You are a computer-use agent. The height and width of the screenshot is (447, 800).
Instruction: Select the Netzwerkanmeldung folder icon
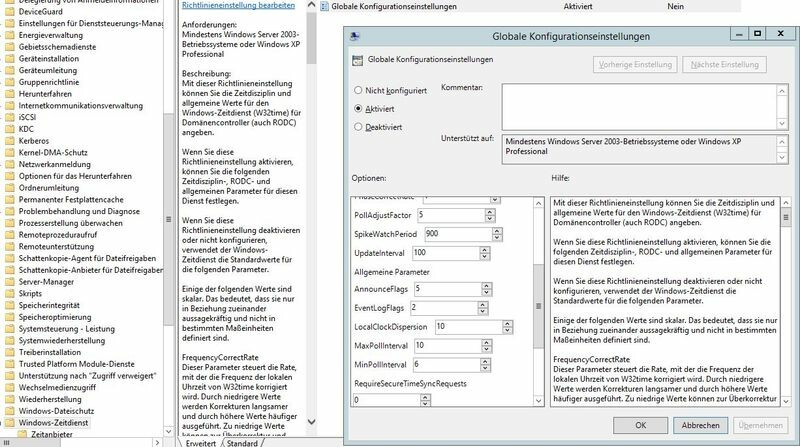click(9, 164)
